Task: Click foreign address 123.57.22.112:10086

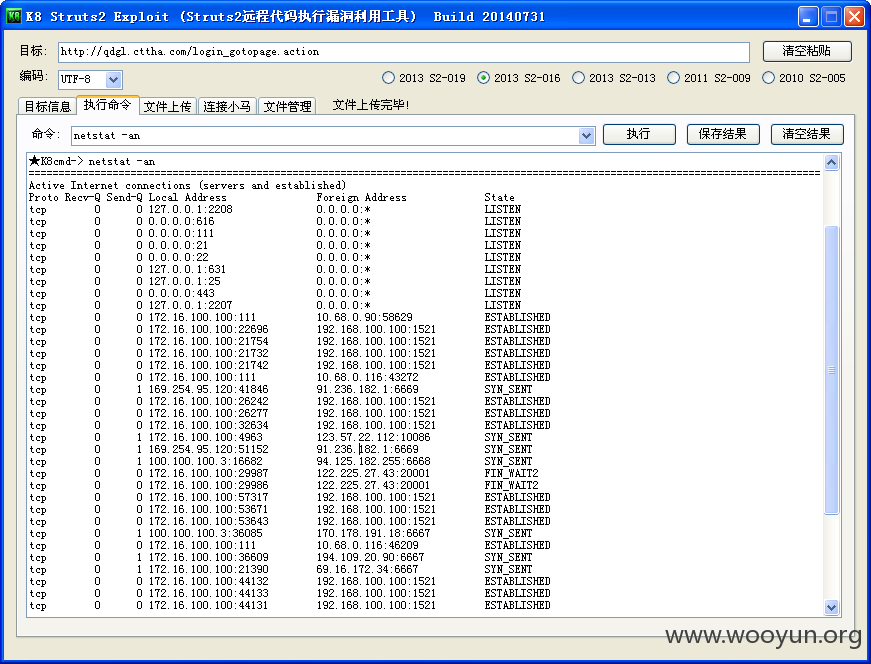Action: [x=373, y=437]
